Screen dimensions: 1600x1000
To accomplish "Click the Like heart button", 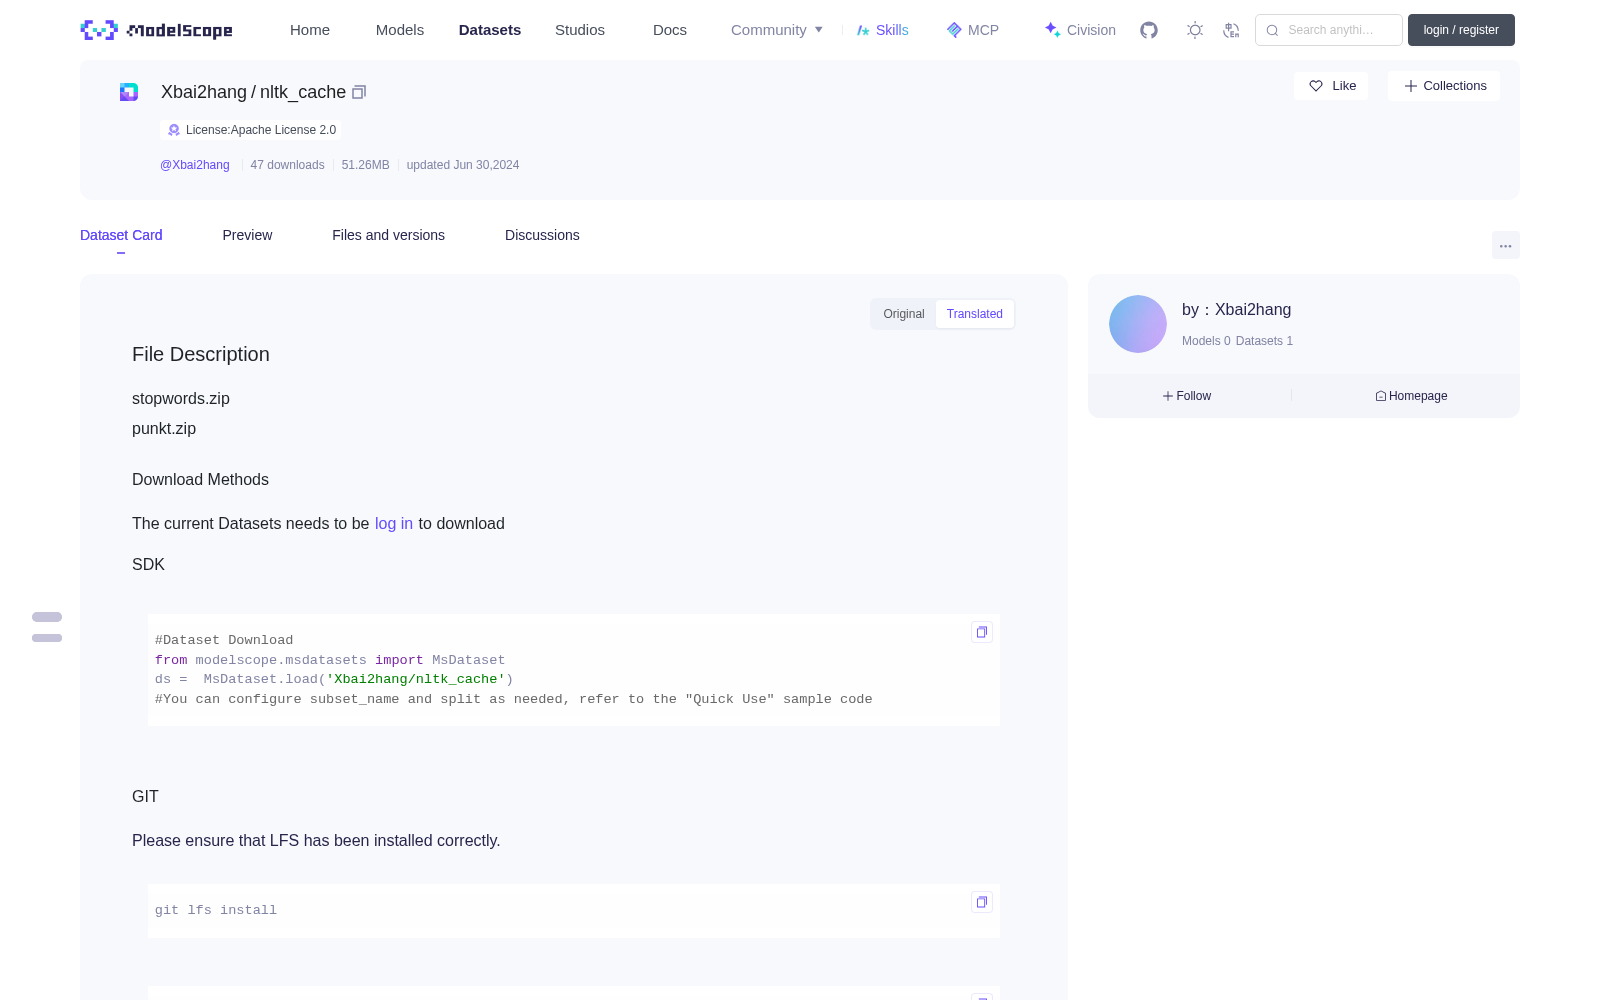I will [1331, 86].
